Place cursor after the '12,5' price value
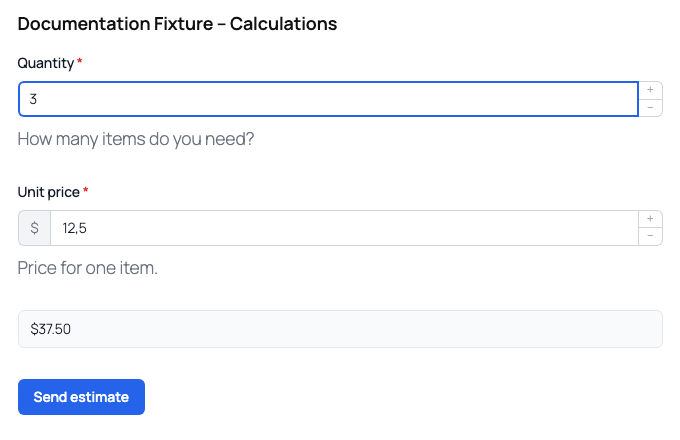 [x=88, y=228]
